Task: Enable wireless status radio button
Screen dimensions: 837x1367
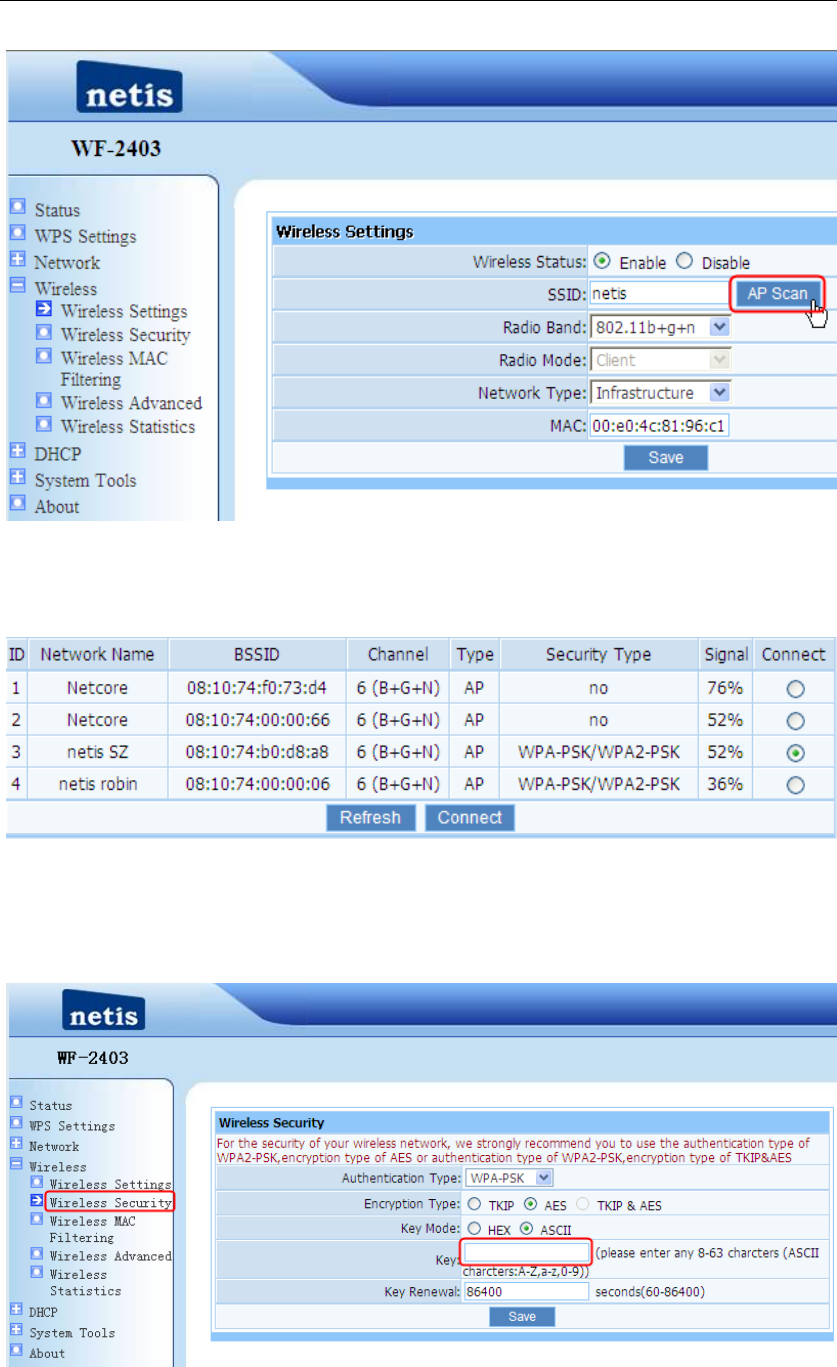Action: [x=602, y=261]
